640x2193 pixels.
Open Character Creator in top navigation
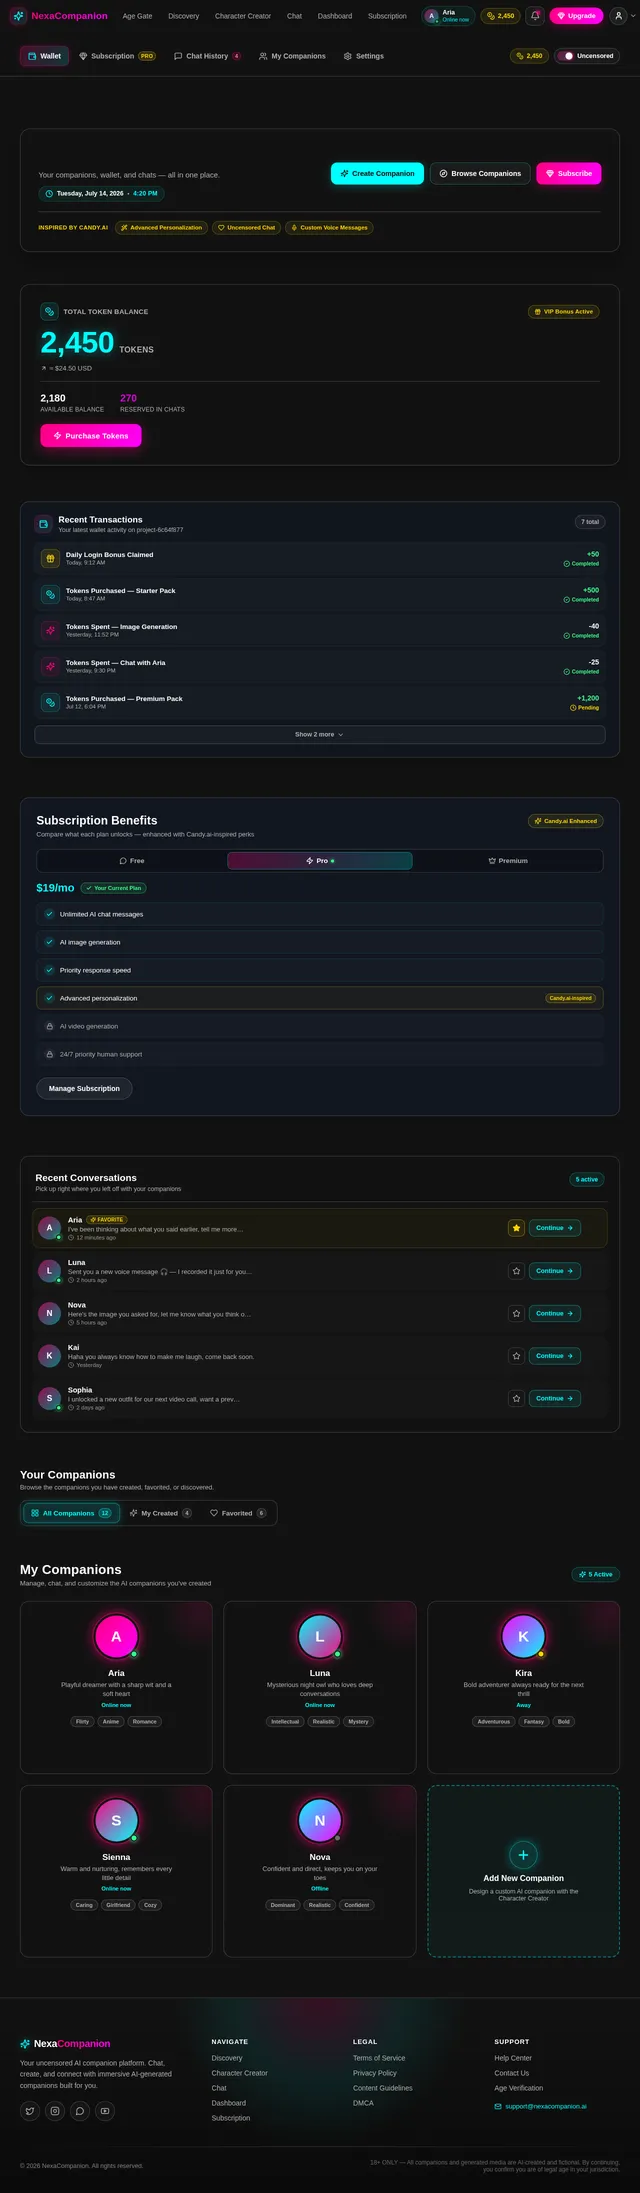[x=243, y=16]
